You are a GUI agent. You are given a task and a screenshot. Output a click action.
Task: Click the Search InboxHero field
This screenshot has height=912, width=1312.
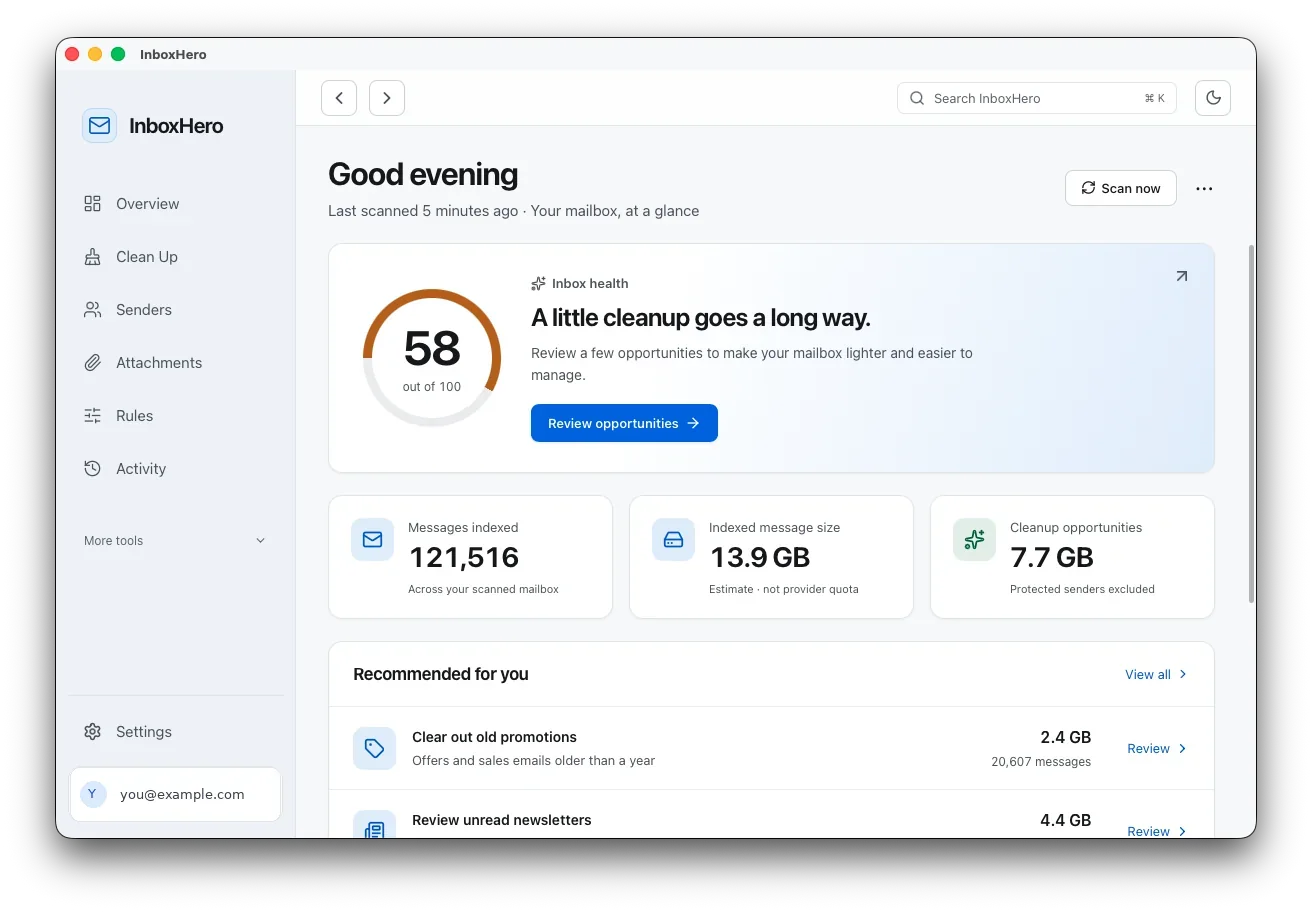[1036, 98]
